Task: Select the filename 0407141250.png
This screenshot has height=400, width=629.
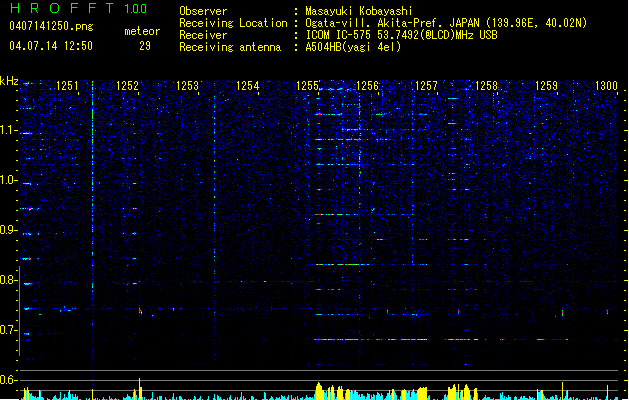Action: (51, 26)
